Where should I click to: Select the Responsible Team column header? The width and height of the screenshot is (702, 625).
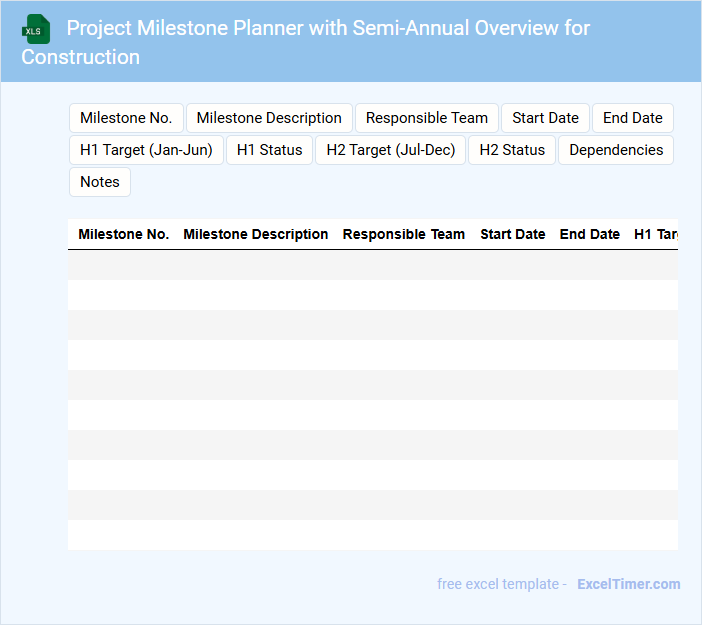[x=404, y=234]
